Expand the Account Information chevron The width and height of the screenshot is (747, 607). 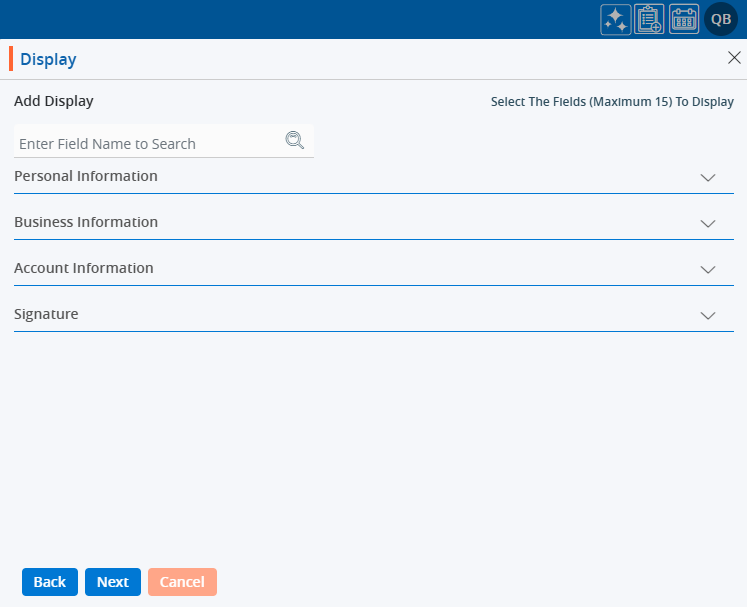pyautogui.click(x=708, y=269)
